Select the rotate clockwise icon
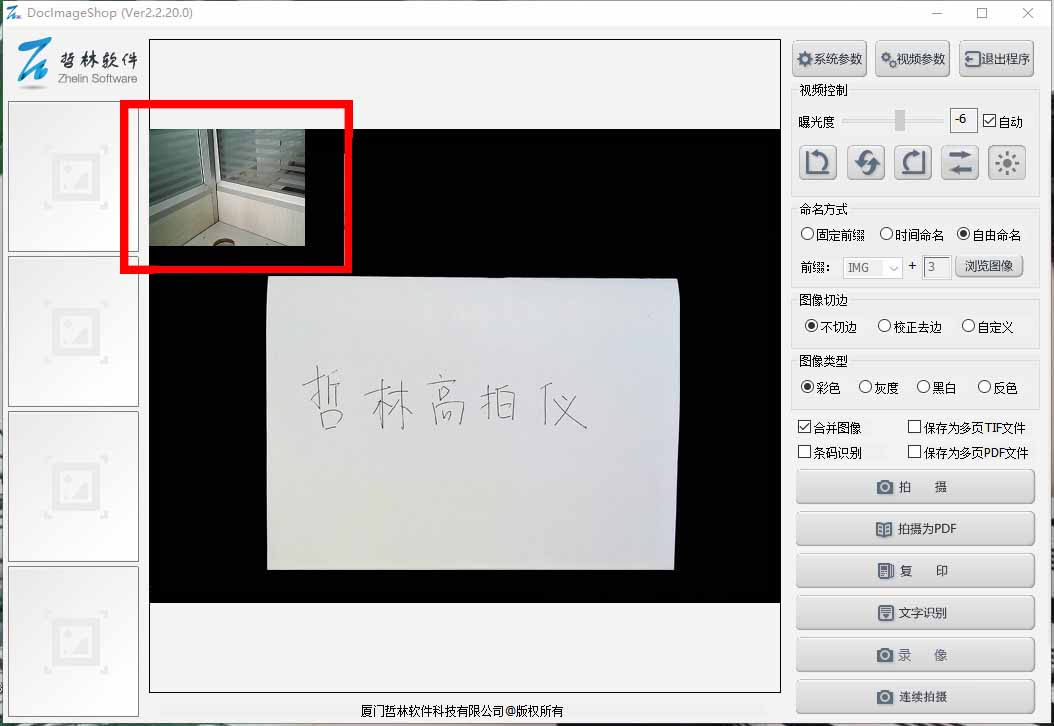Image resolution: width=1054 pixels, height=726 pixels. pos(912,162)
